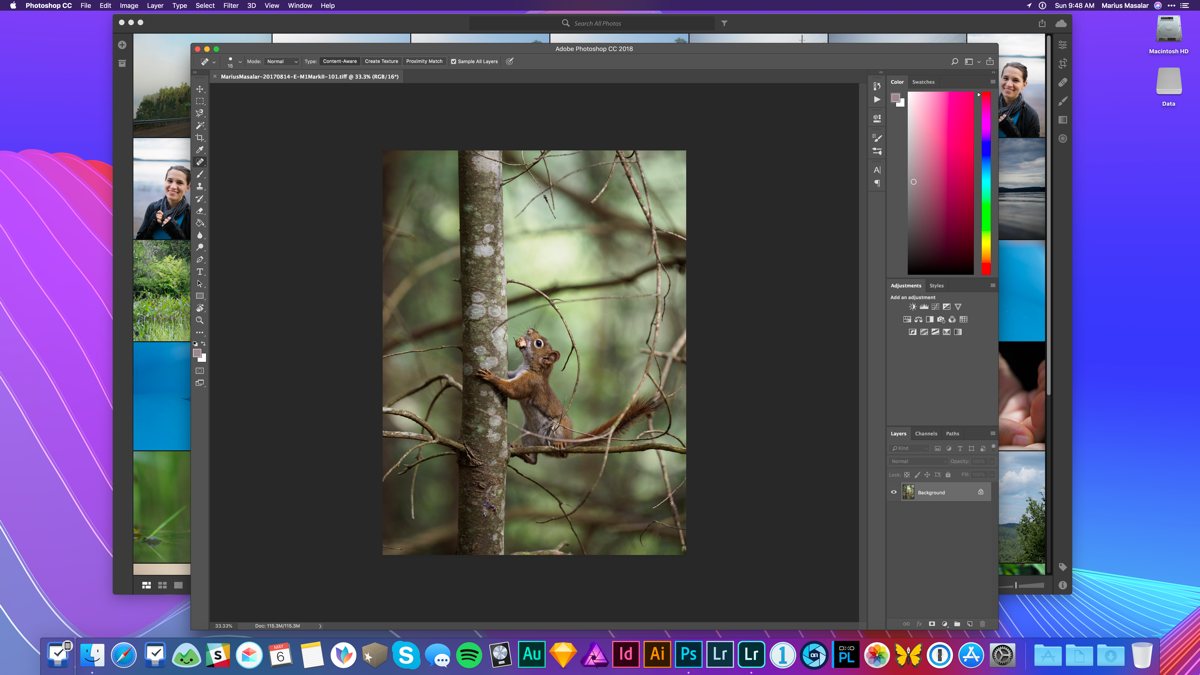Select the Move tool
Viewport: 1200px width, 675px height.
pyautogui.click(x=200, y=88)
